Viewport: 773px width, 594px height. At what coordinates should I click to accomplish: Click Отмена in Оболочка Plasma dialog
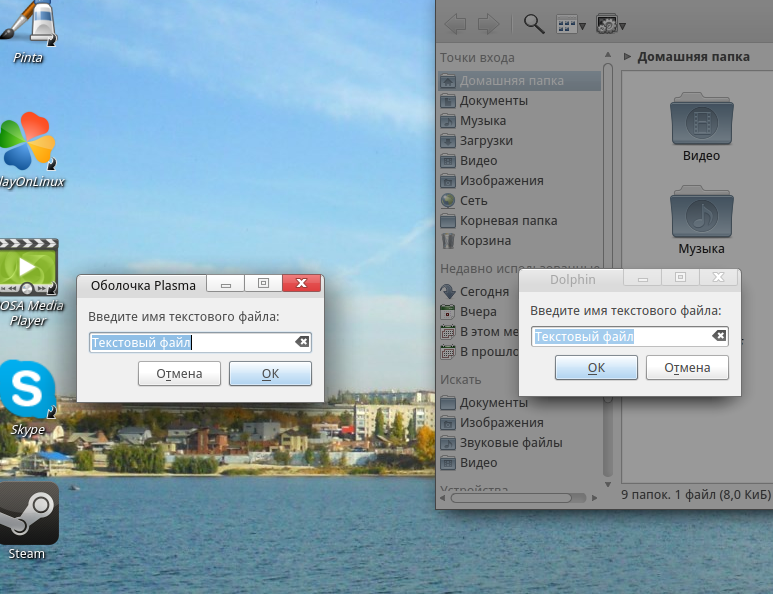[x=179, y=374]
